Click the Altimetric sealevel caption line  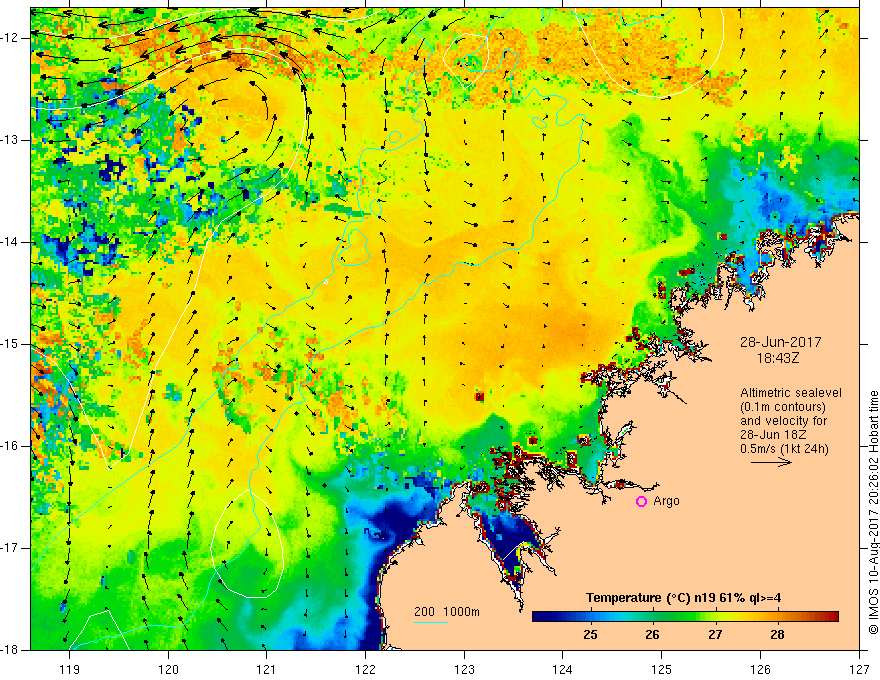[791, 393]
